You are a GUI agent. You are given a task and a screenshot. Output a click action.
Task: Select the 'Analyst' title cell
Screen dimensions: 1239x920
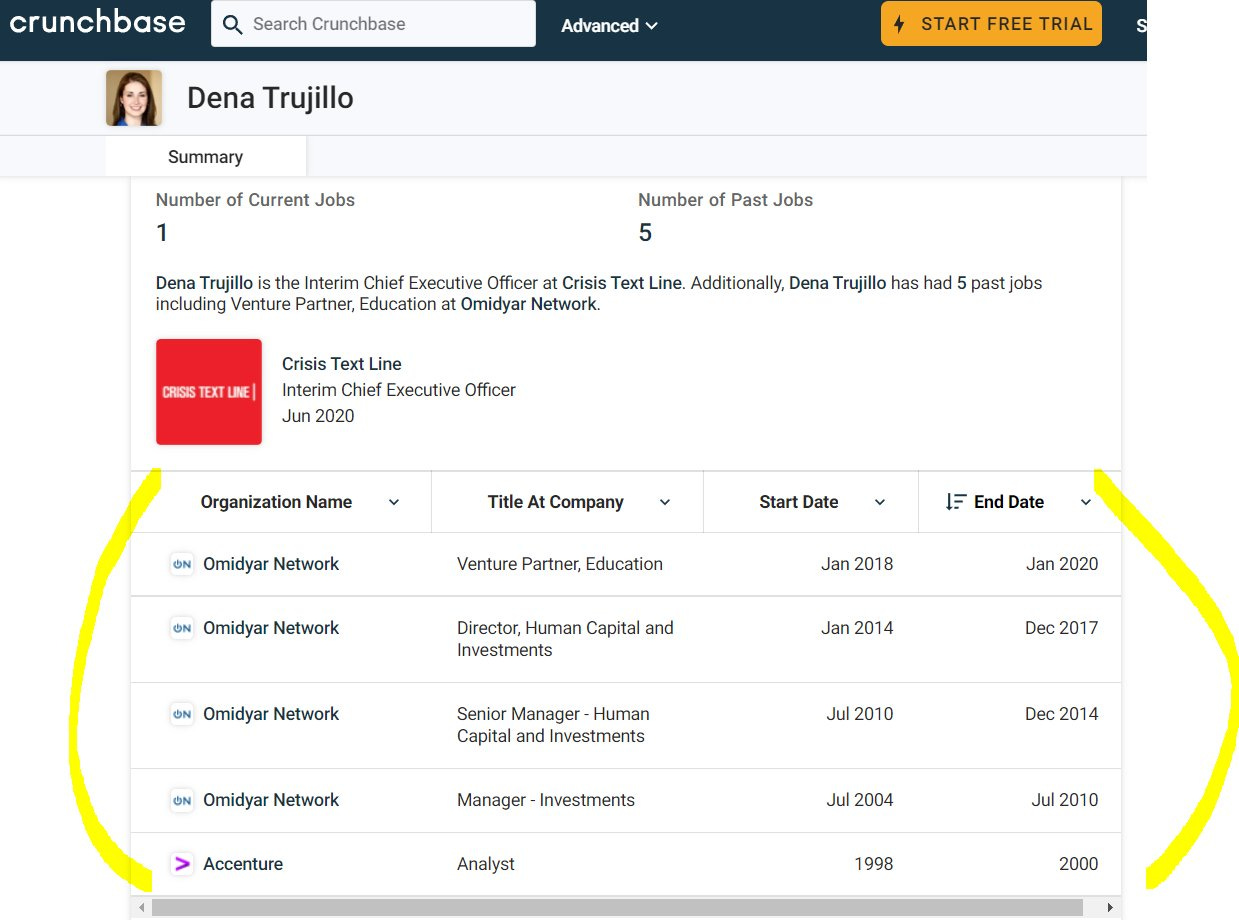(x=486, y=864)
